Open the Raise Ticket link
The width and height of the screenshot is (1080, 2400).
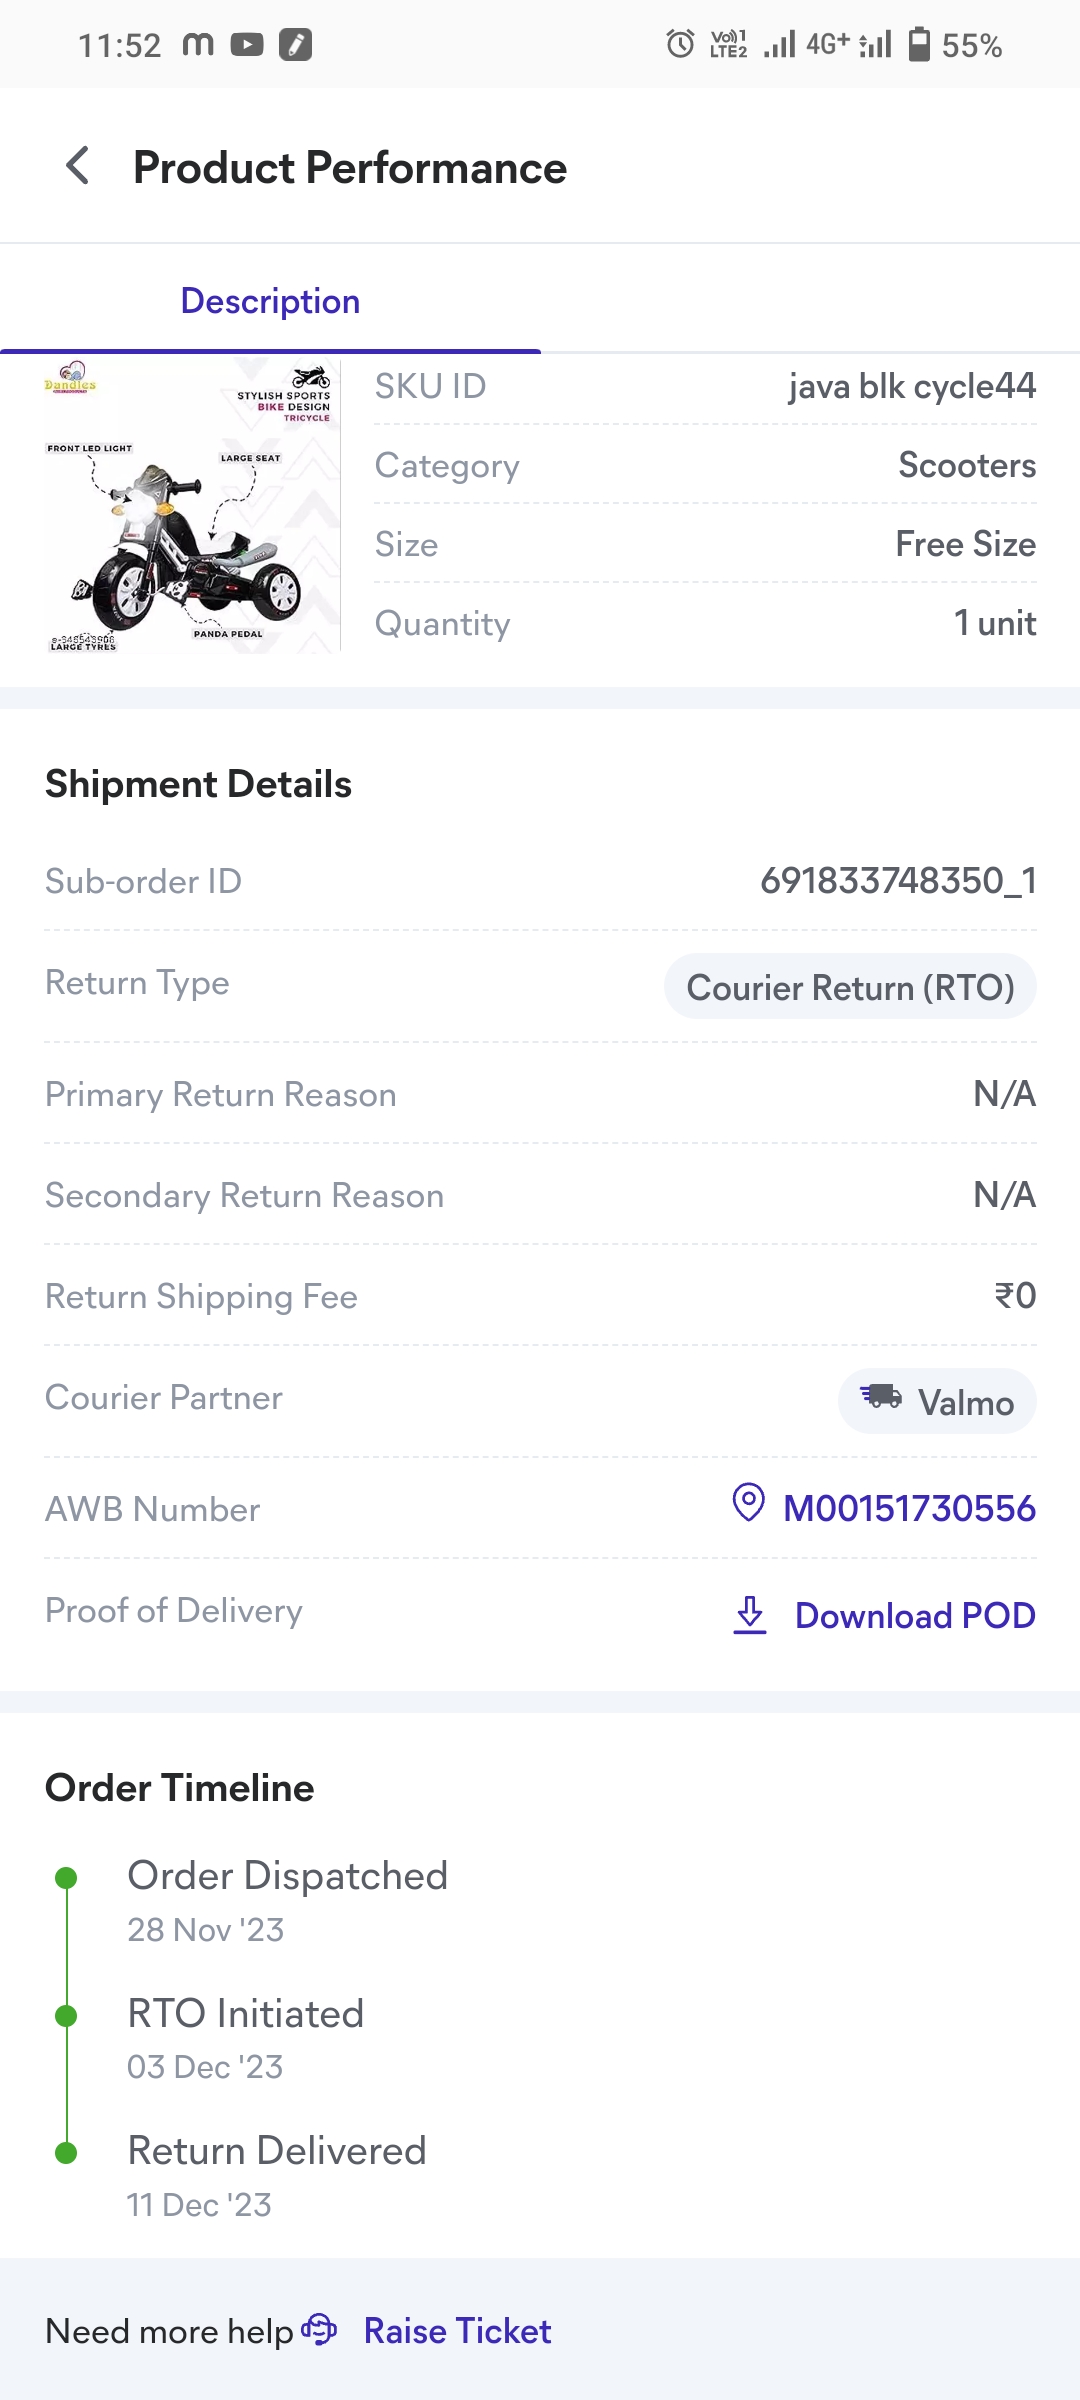coord(457,2331)
